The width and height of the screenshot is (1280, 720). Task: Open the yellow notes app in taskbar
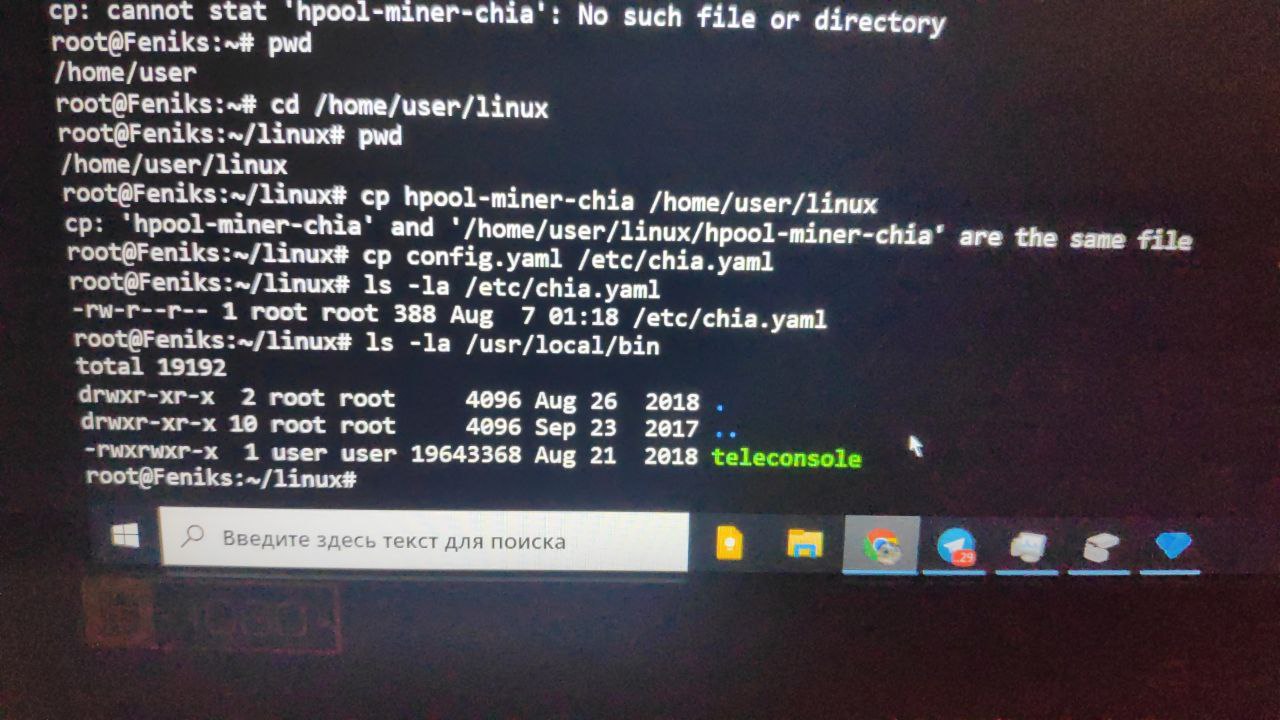tap(730, 543)
